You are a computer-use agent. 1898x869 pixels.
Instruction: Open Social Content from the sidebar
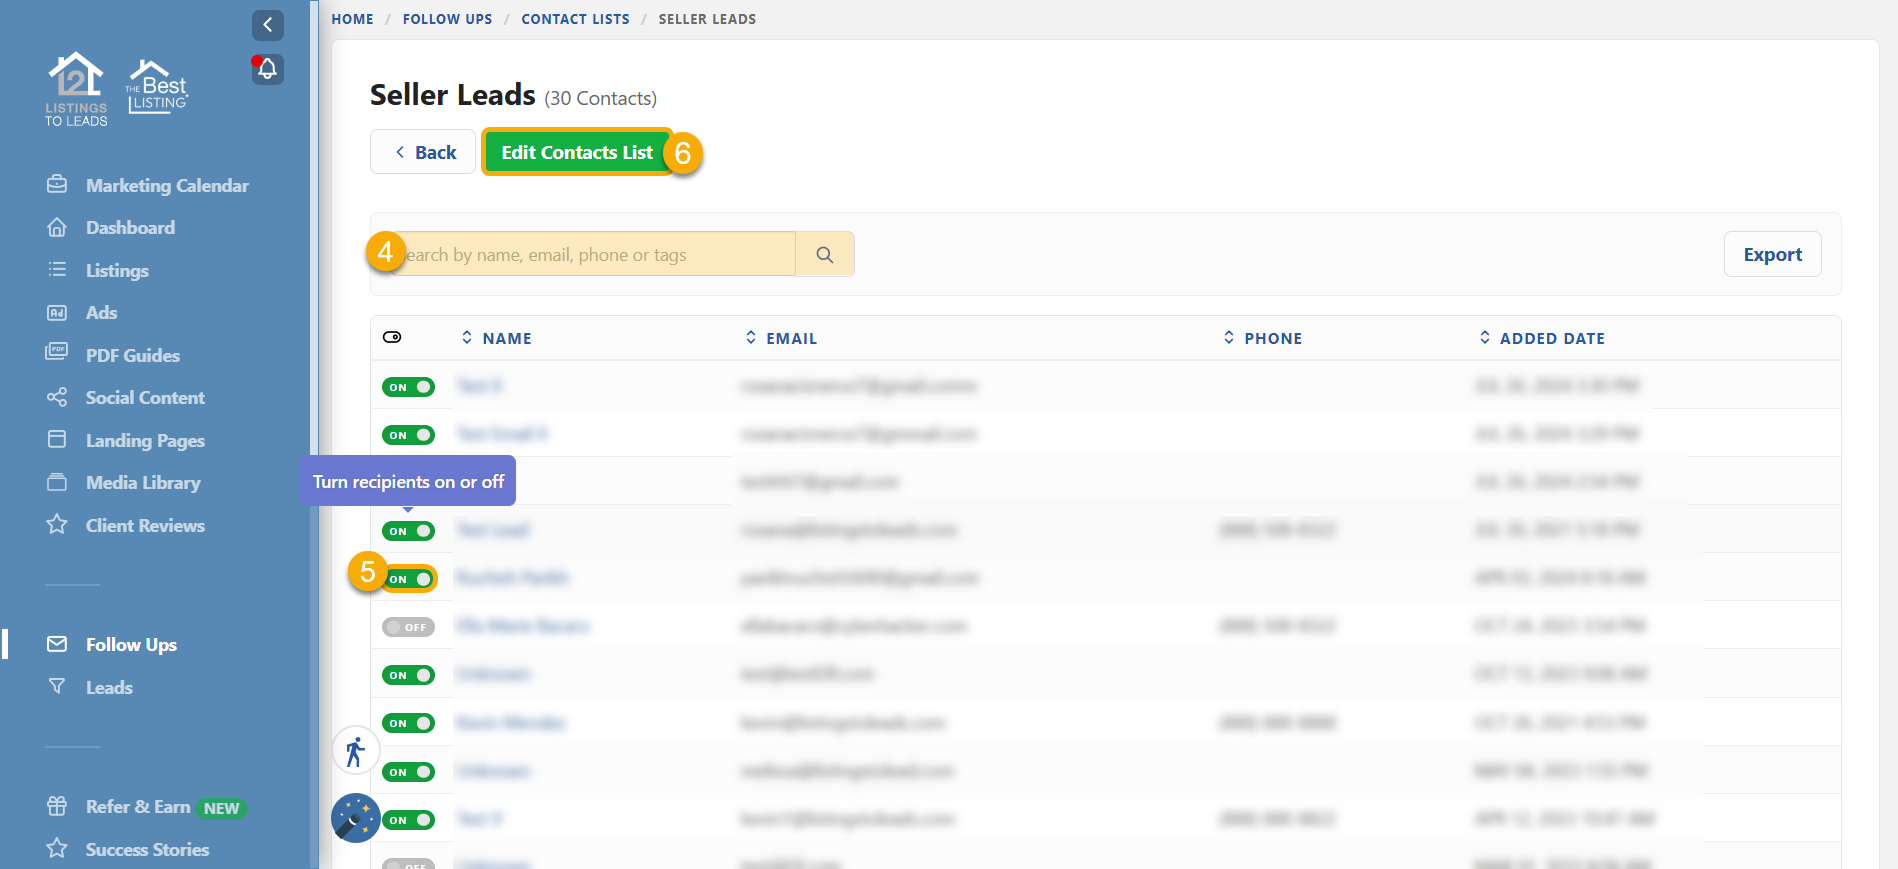click(x=145, y=397)
